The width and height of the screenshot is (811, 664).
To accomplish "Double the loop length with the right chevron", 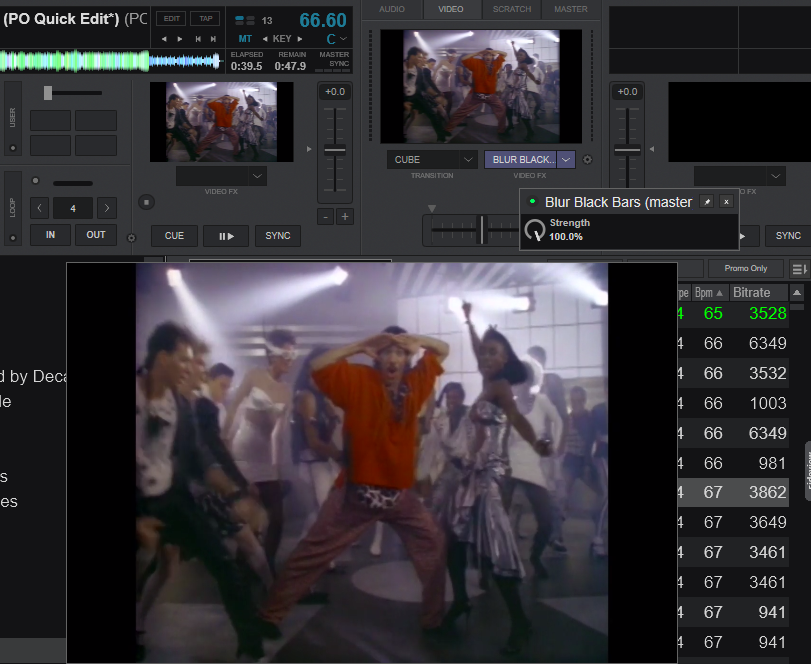I will [x=107, y=208].
